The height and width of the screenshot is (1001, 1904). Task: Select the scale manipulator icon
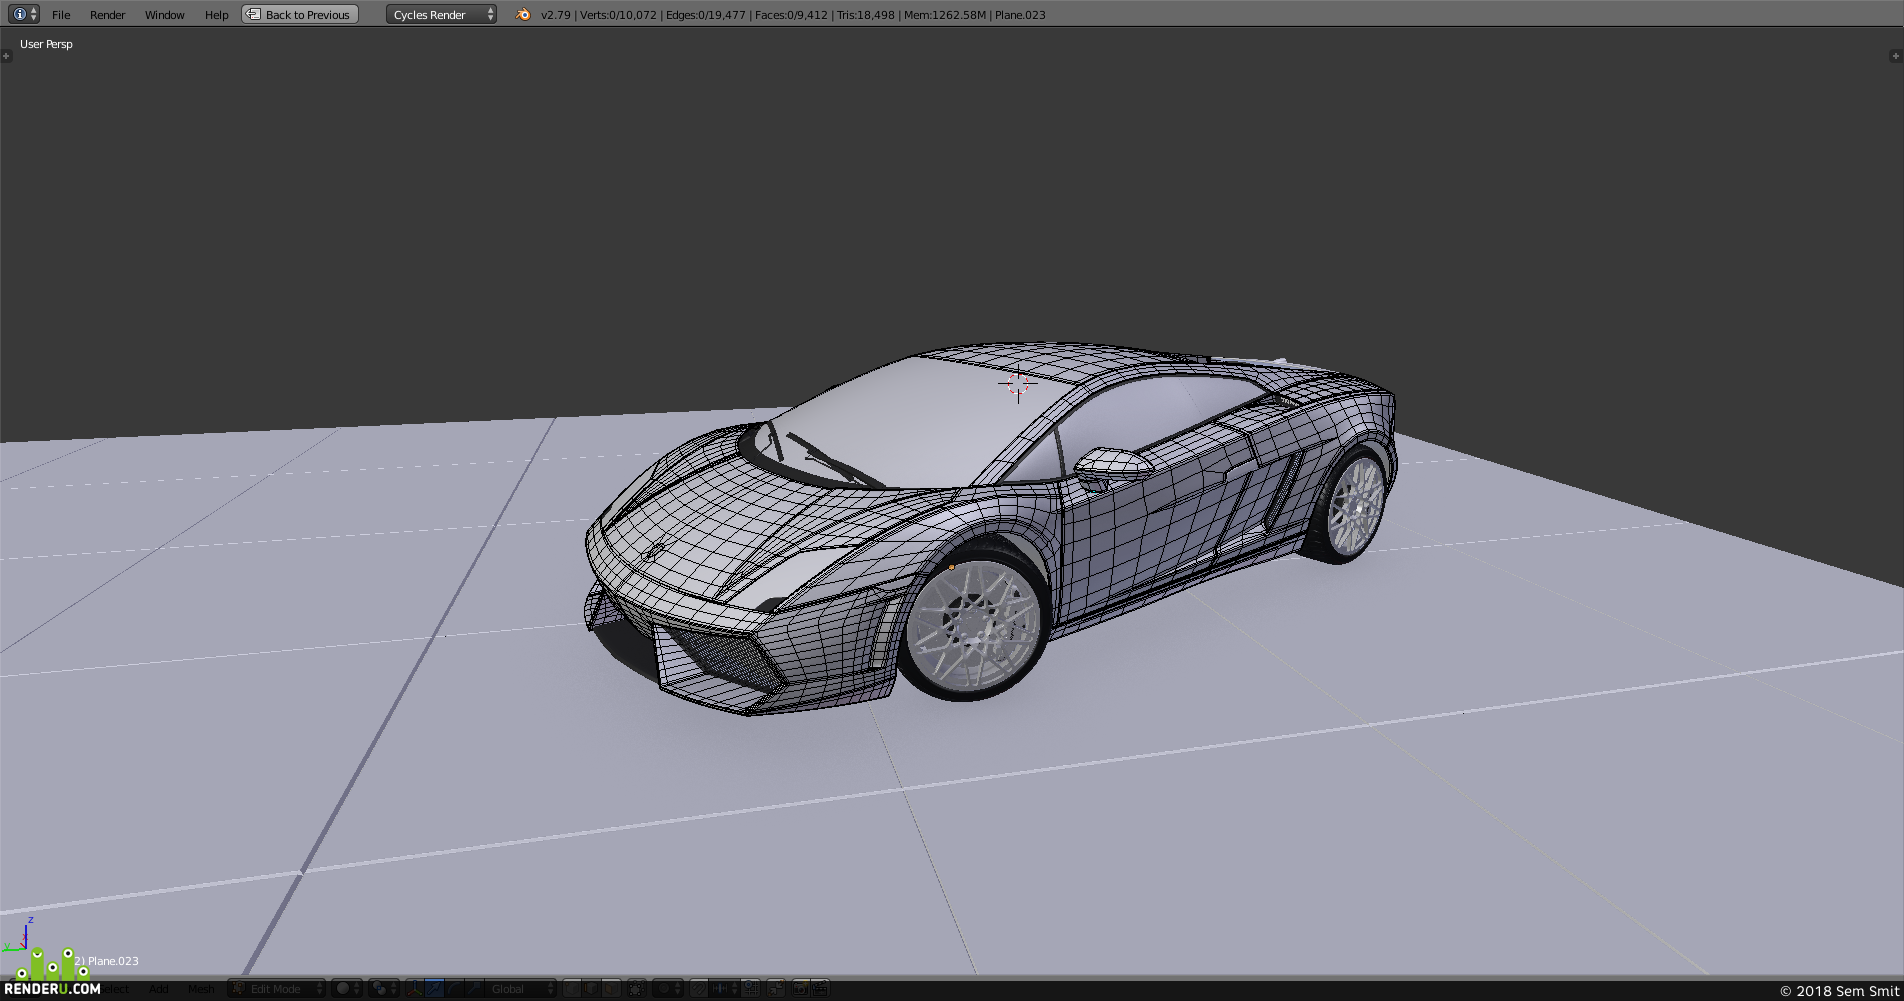click(474, 989)
